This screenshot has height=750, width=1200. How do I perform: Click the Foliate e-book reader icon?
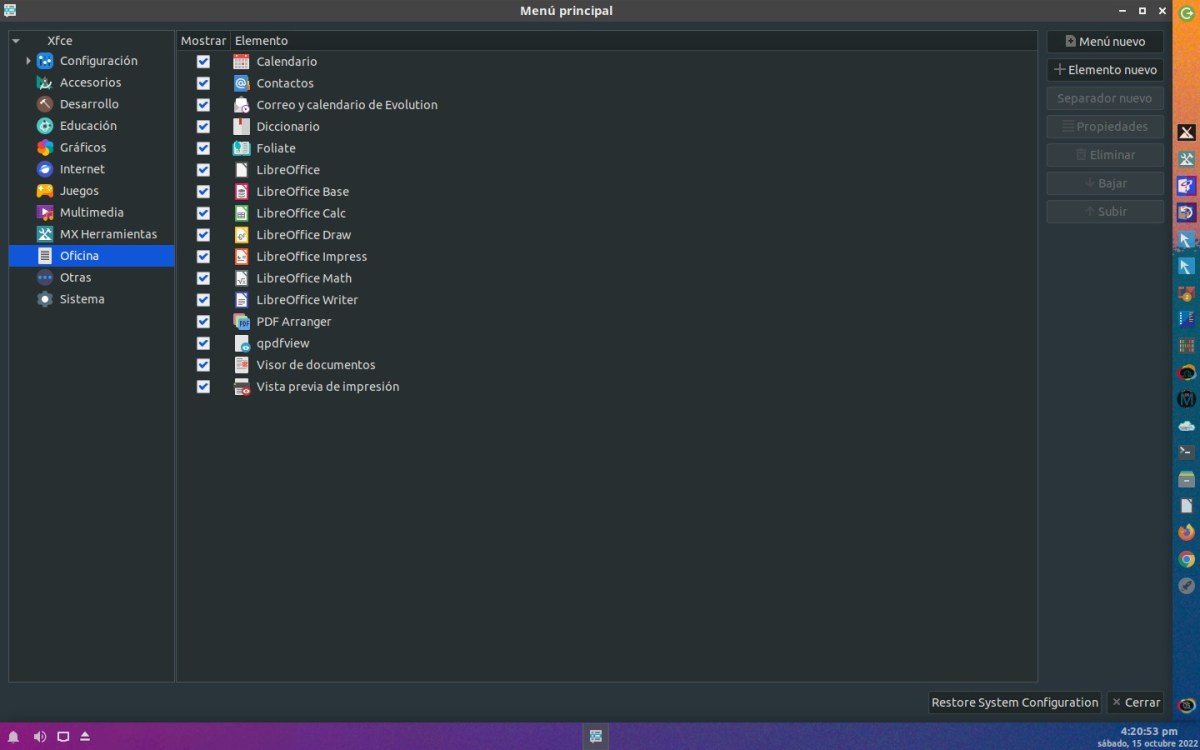(x=241, y=148)
